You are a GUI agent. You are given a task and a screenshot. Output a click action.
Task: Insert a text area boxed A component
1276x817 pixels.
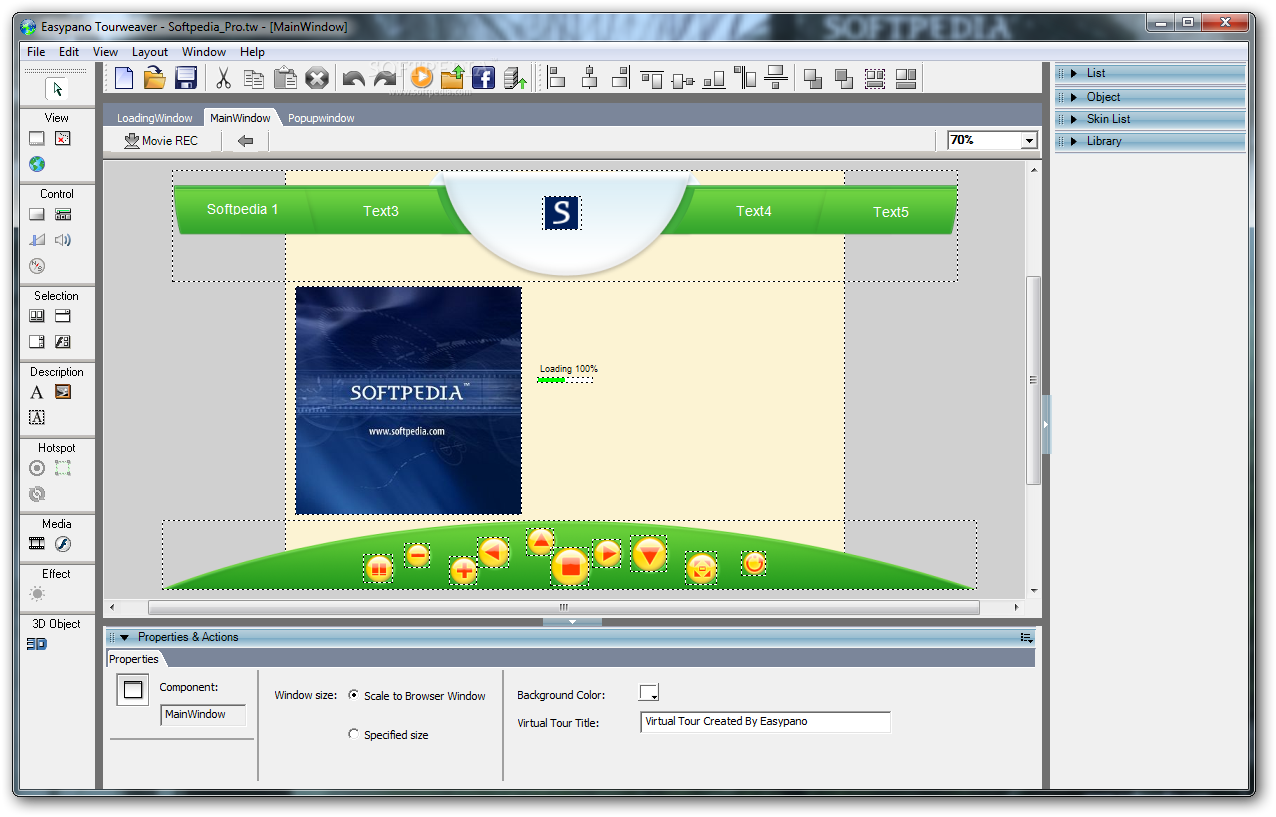pos(37,418)
